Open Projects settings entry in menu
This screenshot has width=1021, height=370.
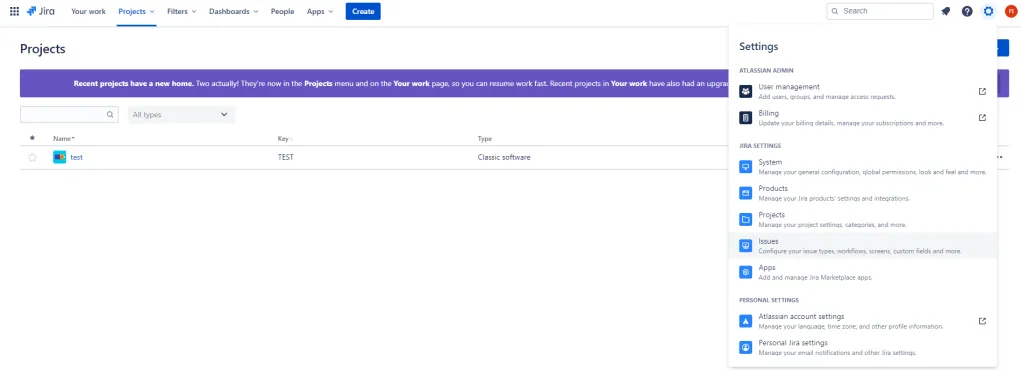coord(863,220)
